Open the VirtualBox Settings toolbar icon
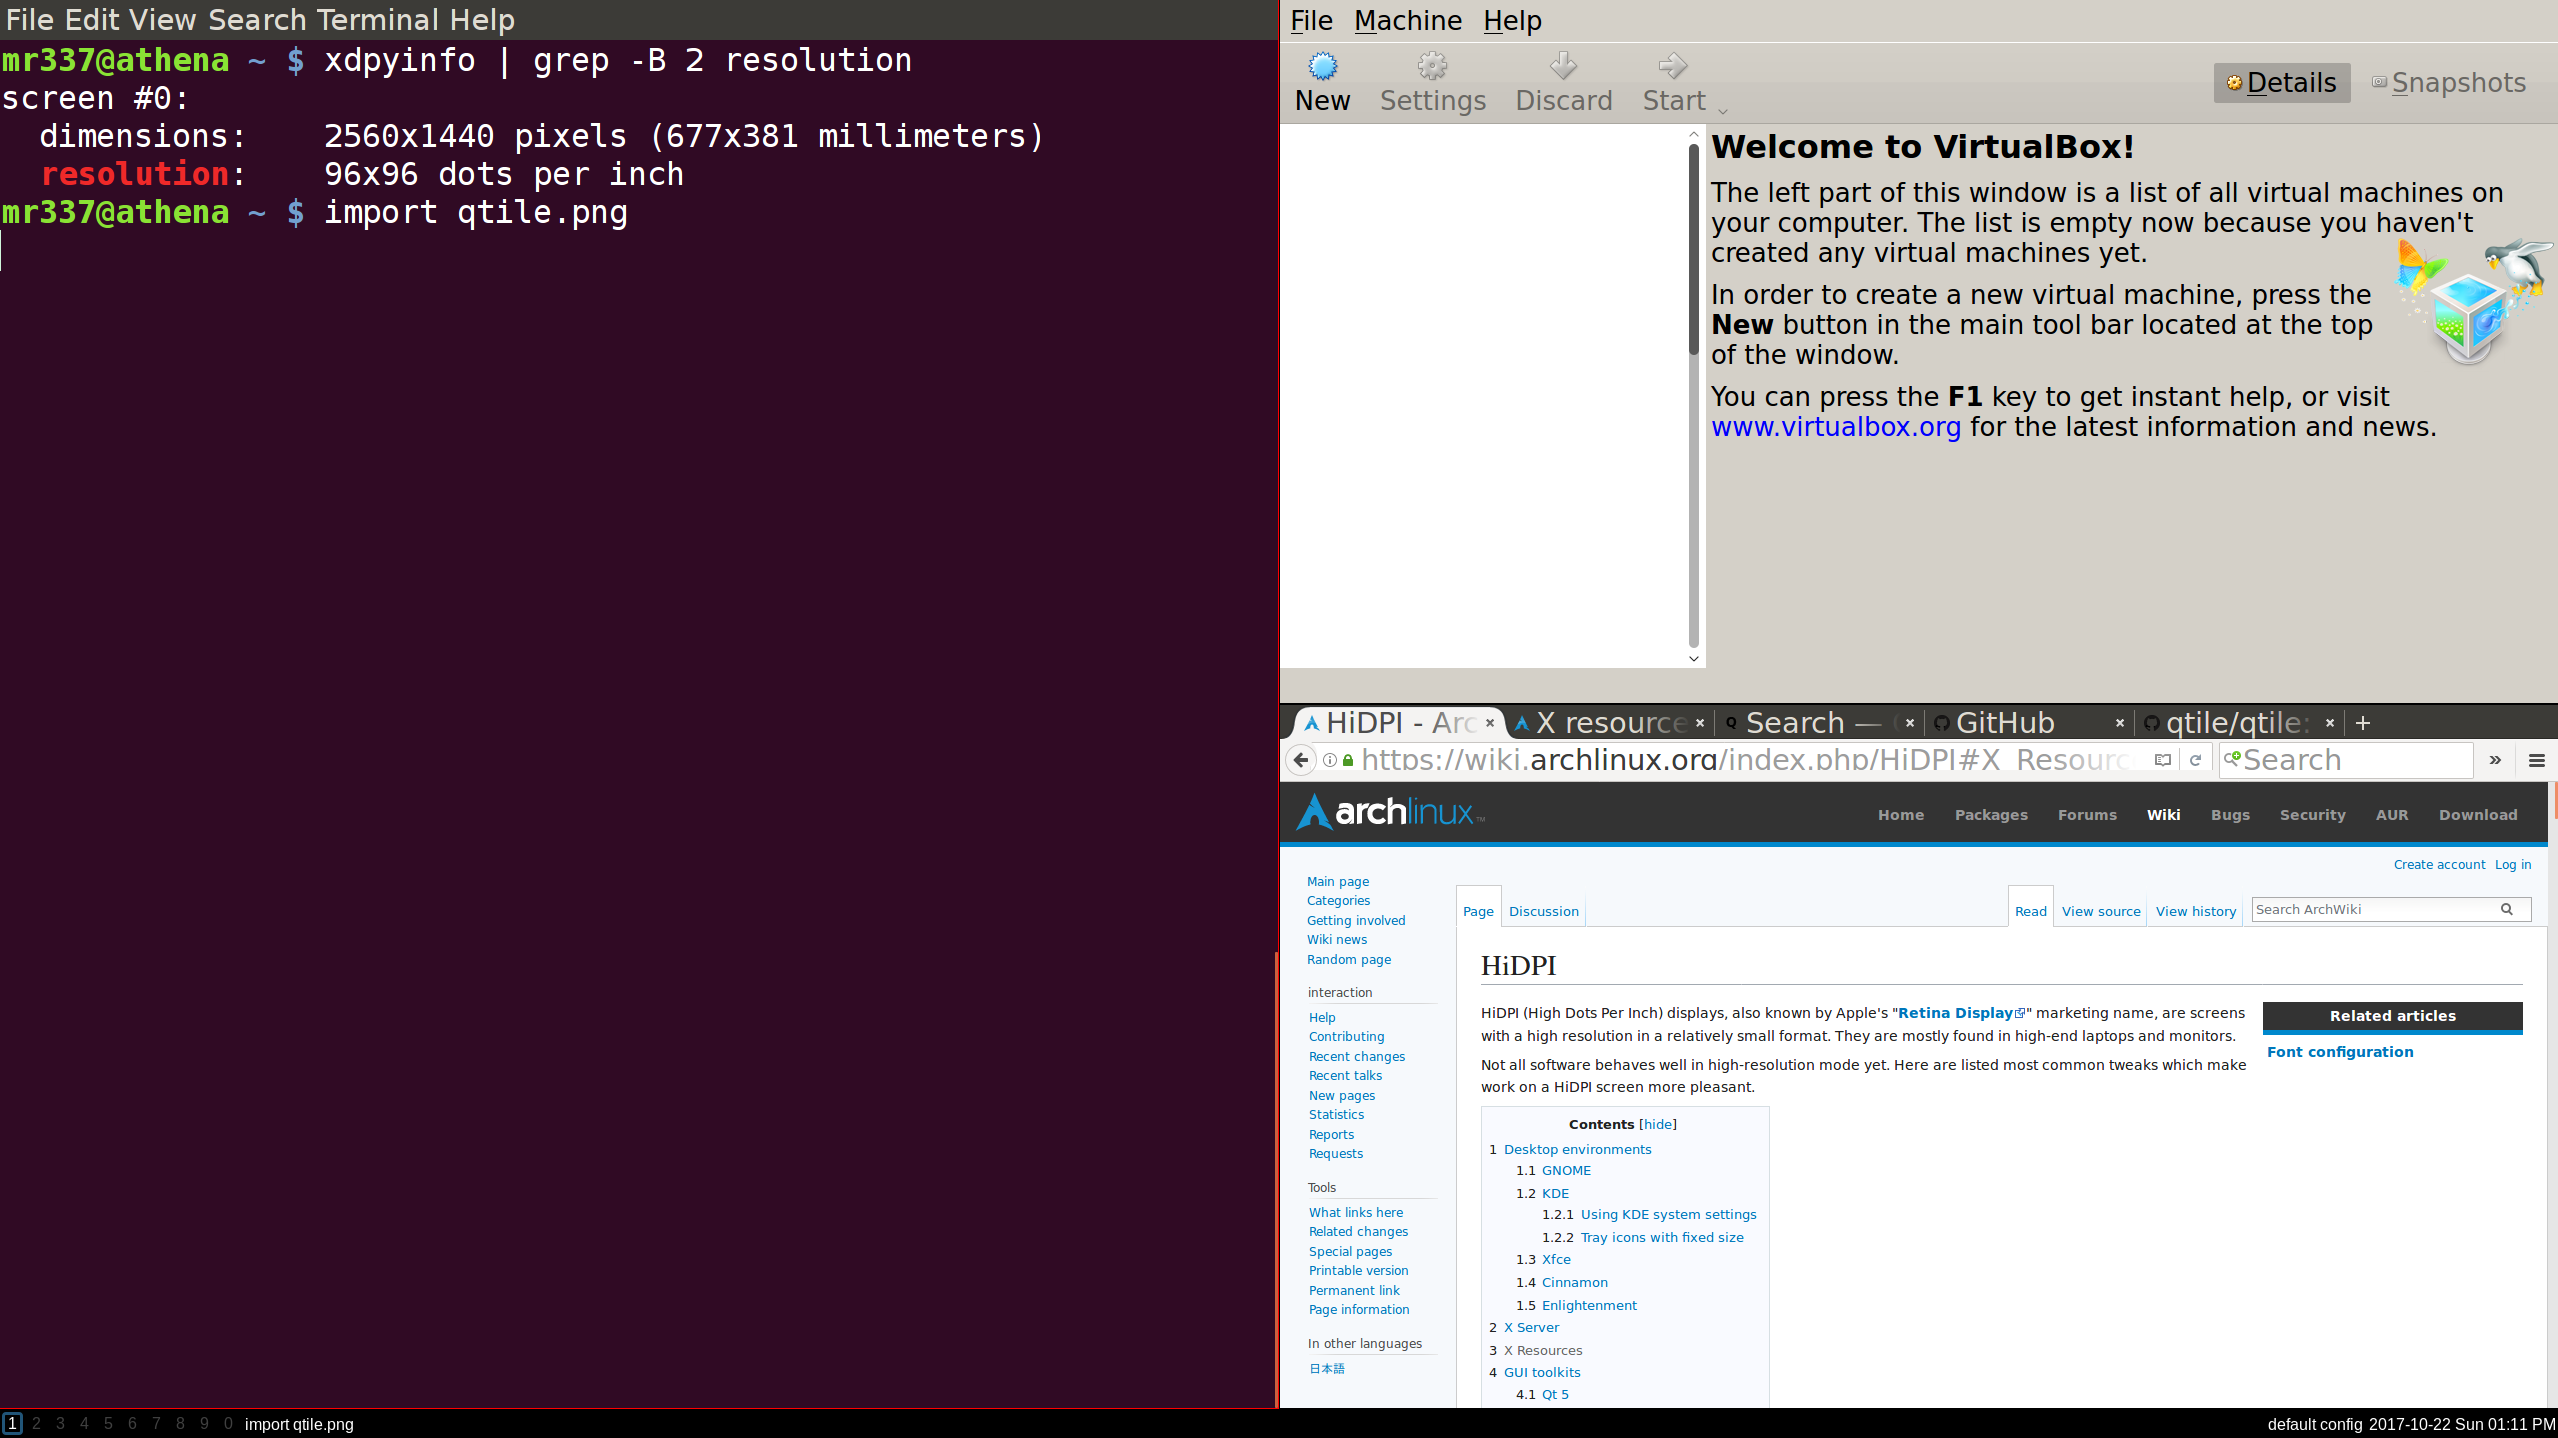The image size is (2558, 1438). tap(1432, 80)
